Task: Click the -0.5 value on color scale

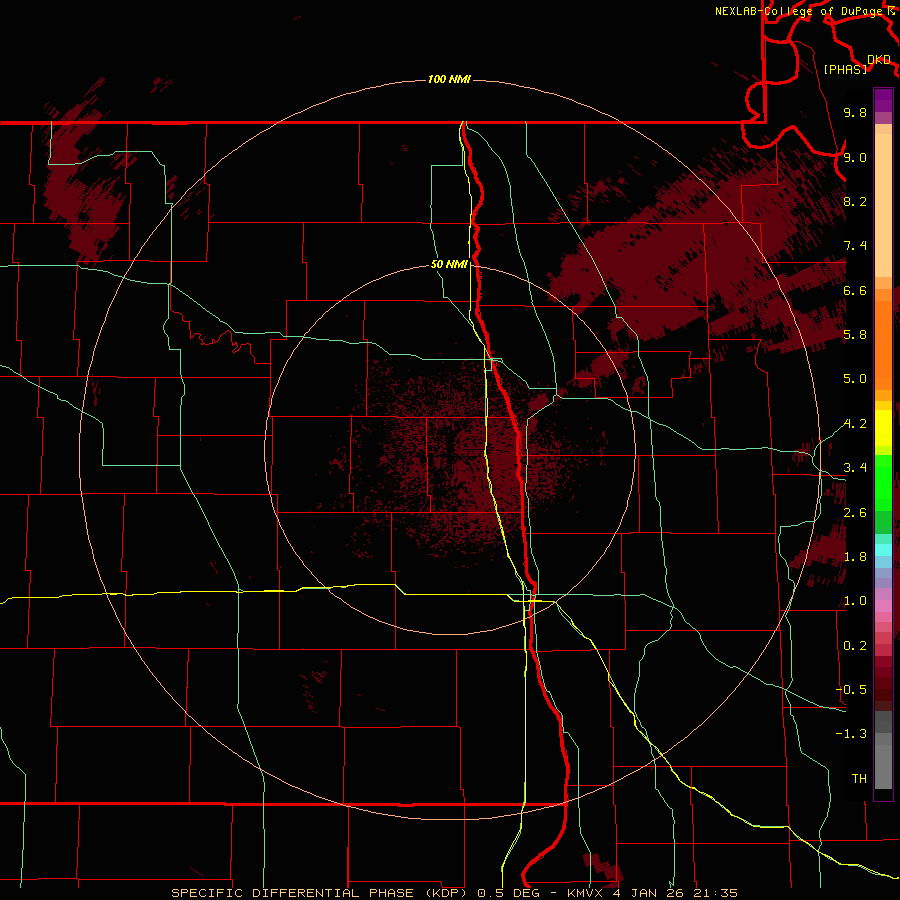Action: (851, 690)
